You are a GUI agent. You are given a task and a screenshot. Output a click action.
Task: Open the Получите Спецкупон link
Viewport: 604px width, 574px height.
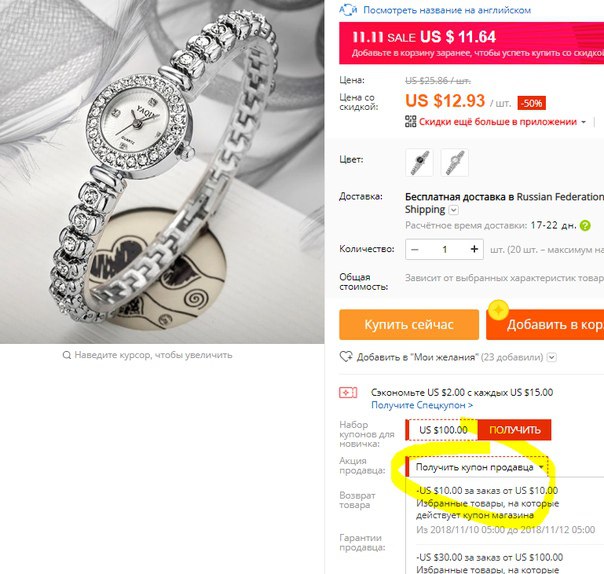pos(422,405)
